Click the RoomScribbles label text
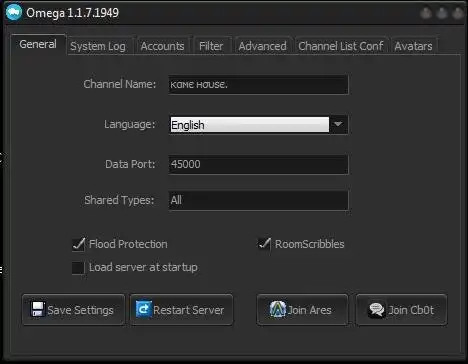Image resolution: width=468 pixels, height=364 pixels. [310, 244]
